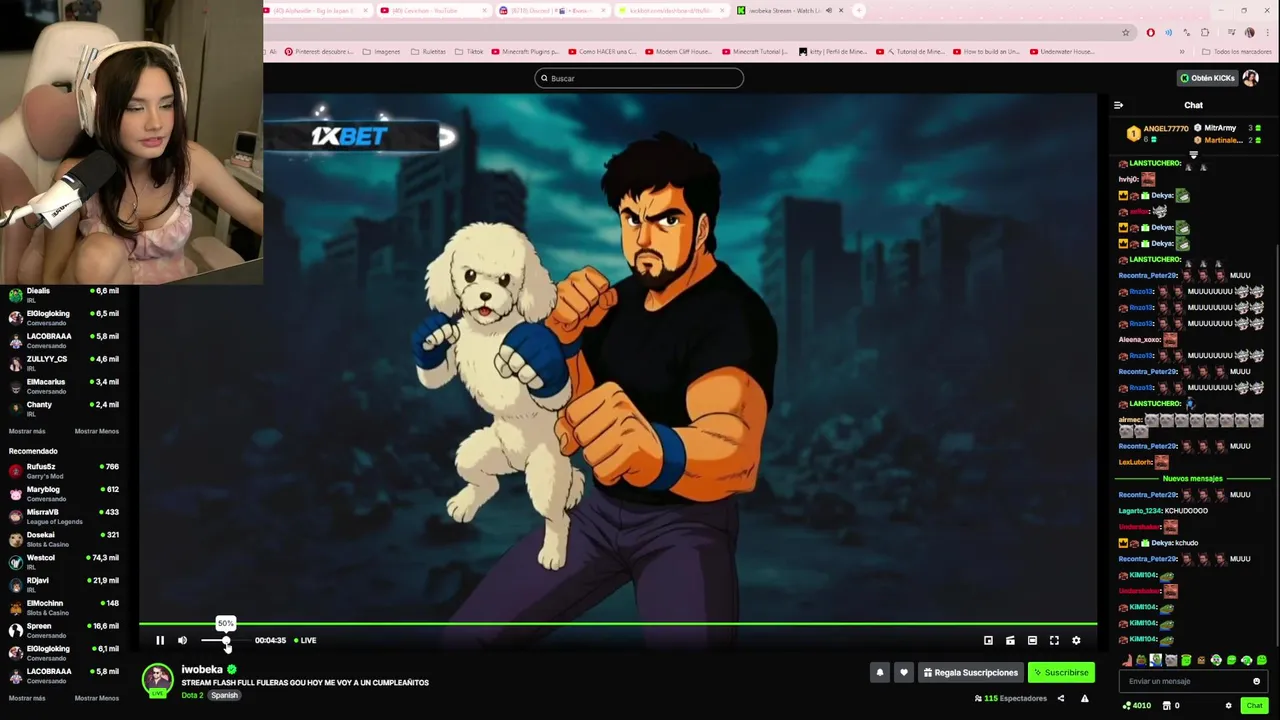Image resolution: width=1280 pixels, height=720 pixels.
Task: Open the Spreen recommended channel
Action: pyautogui.click(x=64, y=630)
